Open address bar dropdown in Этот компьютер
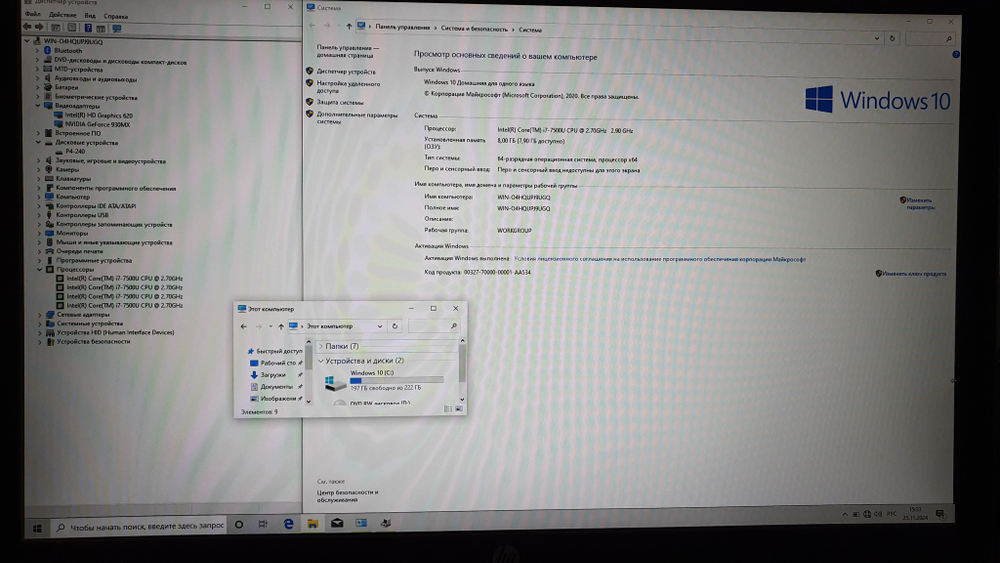Image resolution: width=1000 pixels, height=563 pixels. click(379, 326)
